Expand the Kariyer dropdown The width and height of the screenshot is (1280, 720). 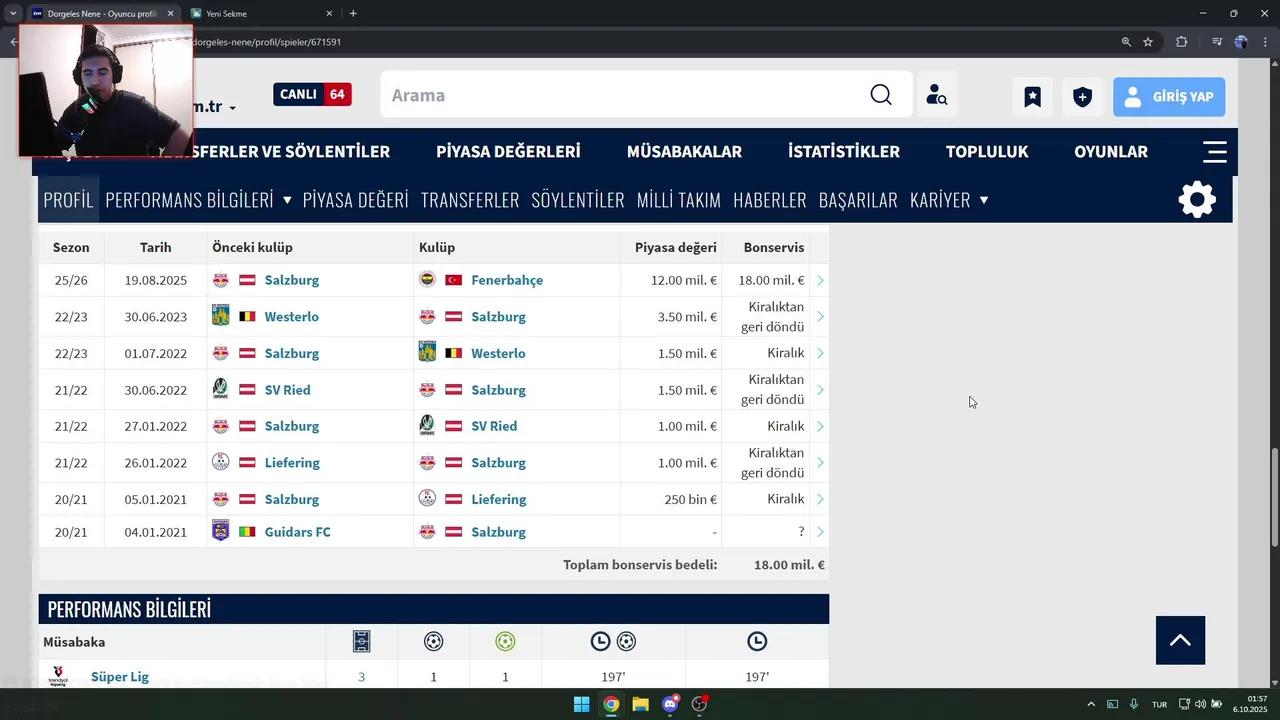[x=984, y=200]
